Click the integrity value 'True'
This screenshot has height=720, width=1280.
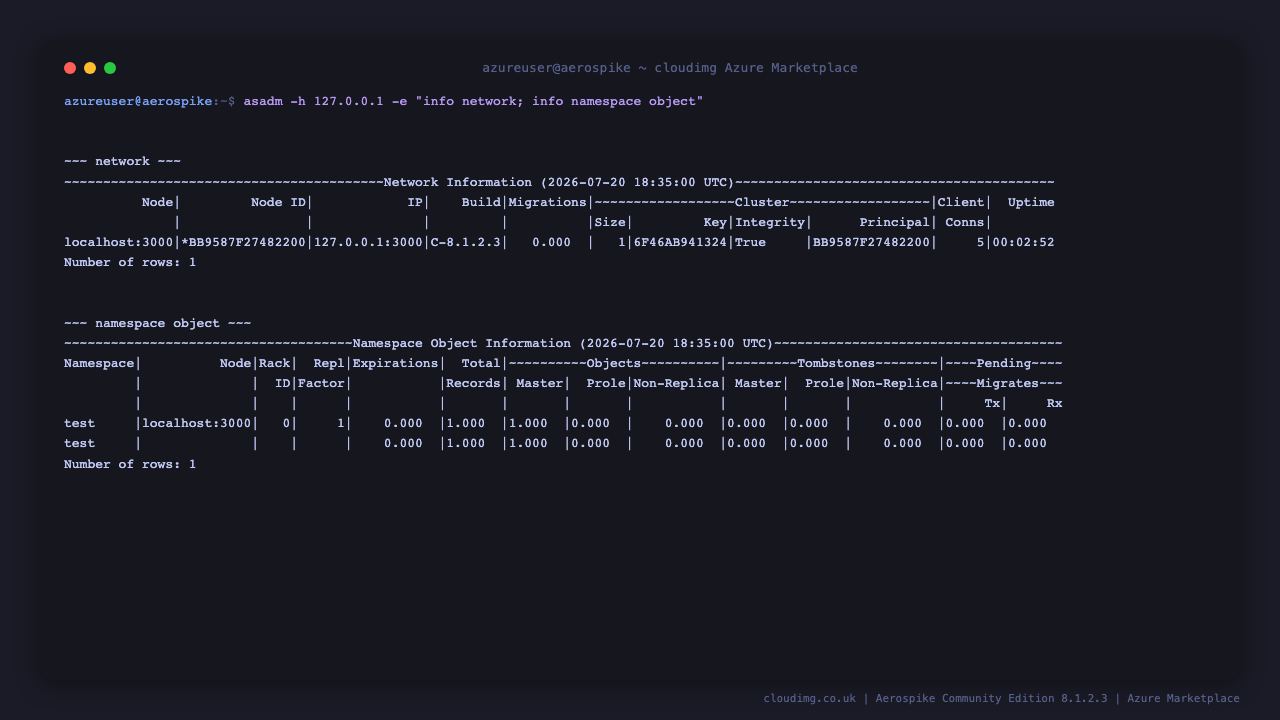coord(750,242)
